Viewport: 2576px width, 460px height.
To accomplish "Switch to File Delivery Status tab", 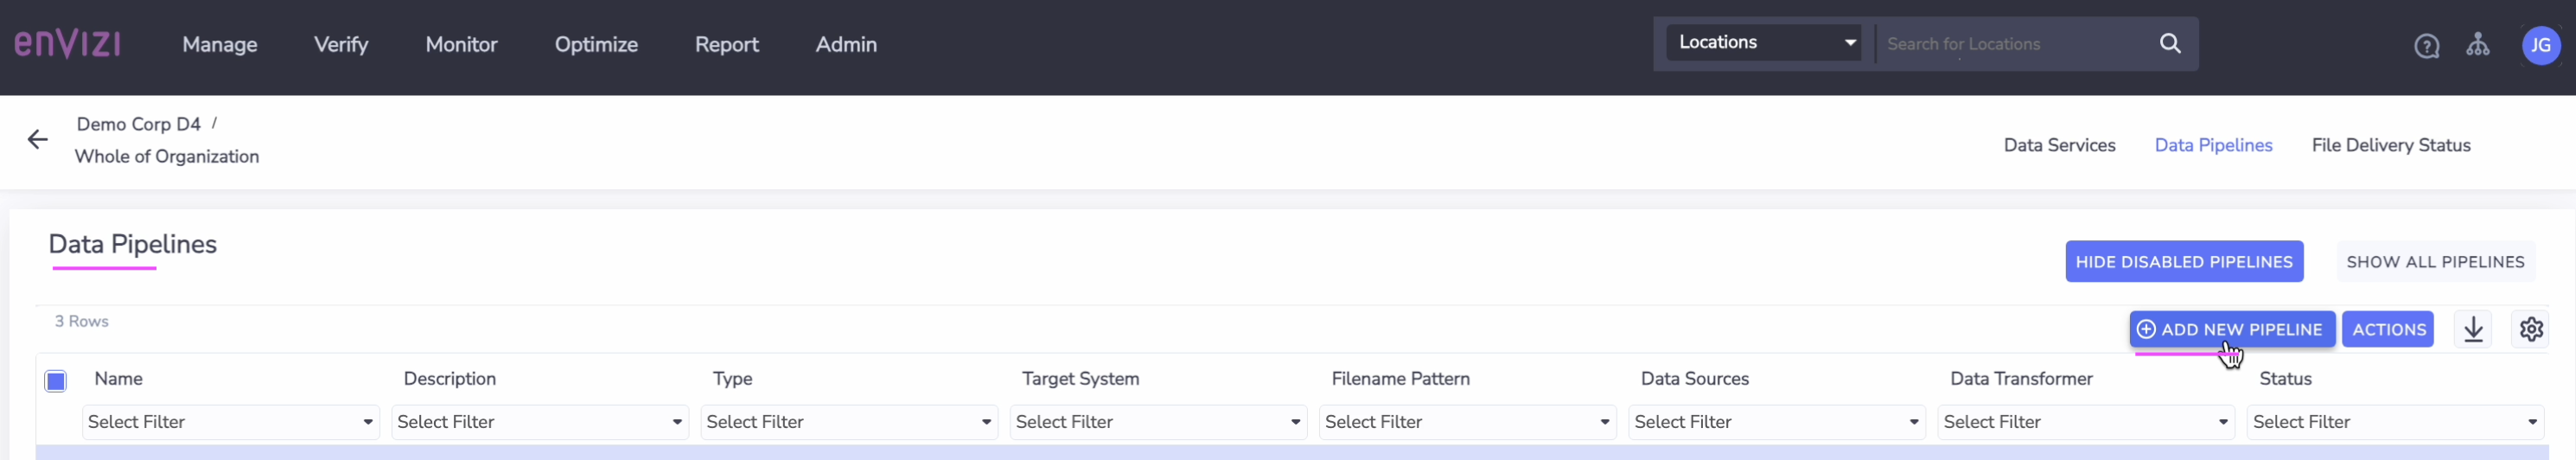I will tap(2390, 146).
